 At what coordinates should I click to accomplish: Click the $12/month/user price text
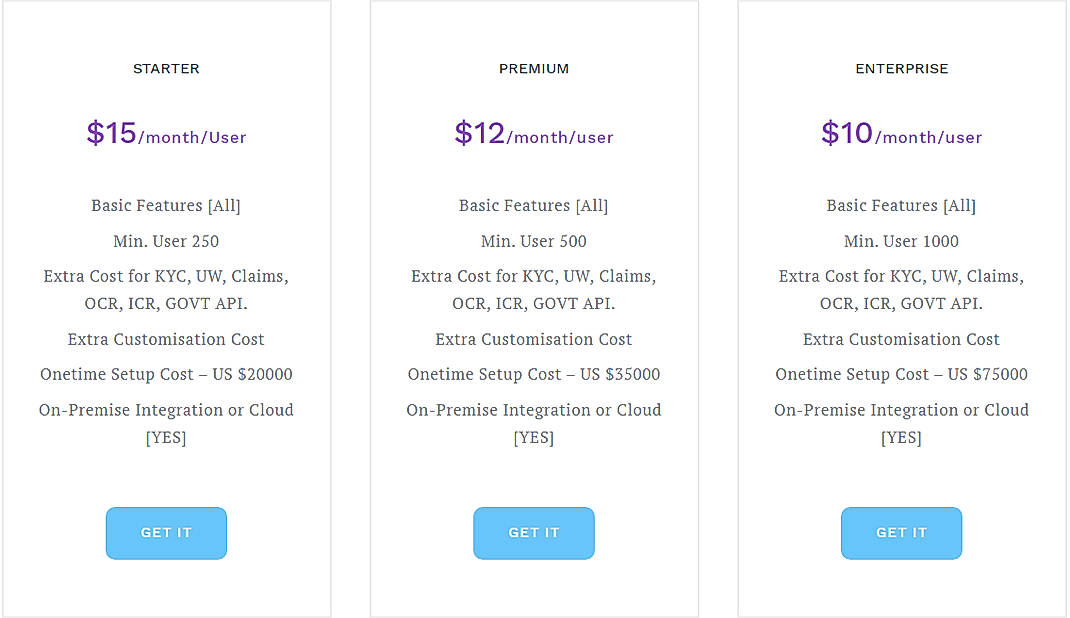click(534, 133)
